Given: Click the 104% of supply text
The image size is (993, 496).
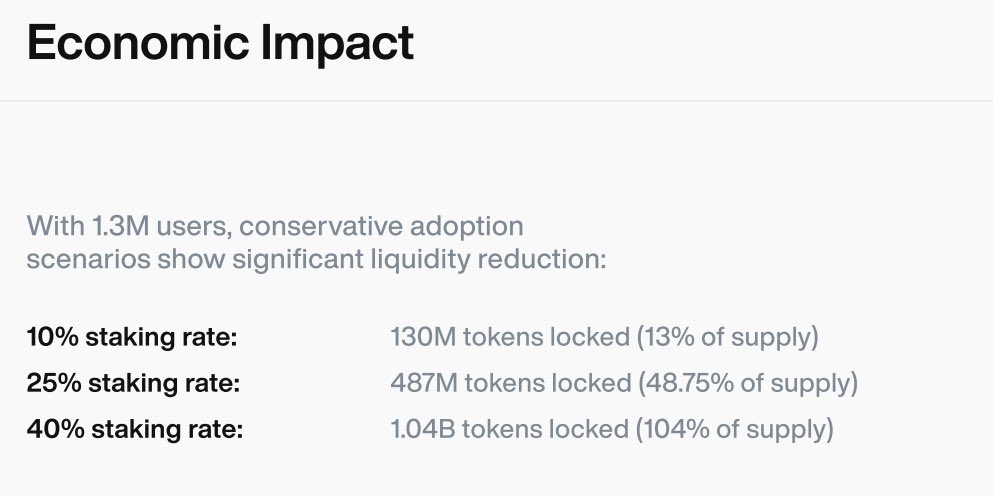Looking at the screenshot, I should pos(735,429).
